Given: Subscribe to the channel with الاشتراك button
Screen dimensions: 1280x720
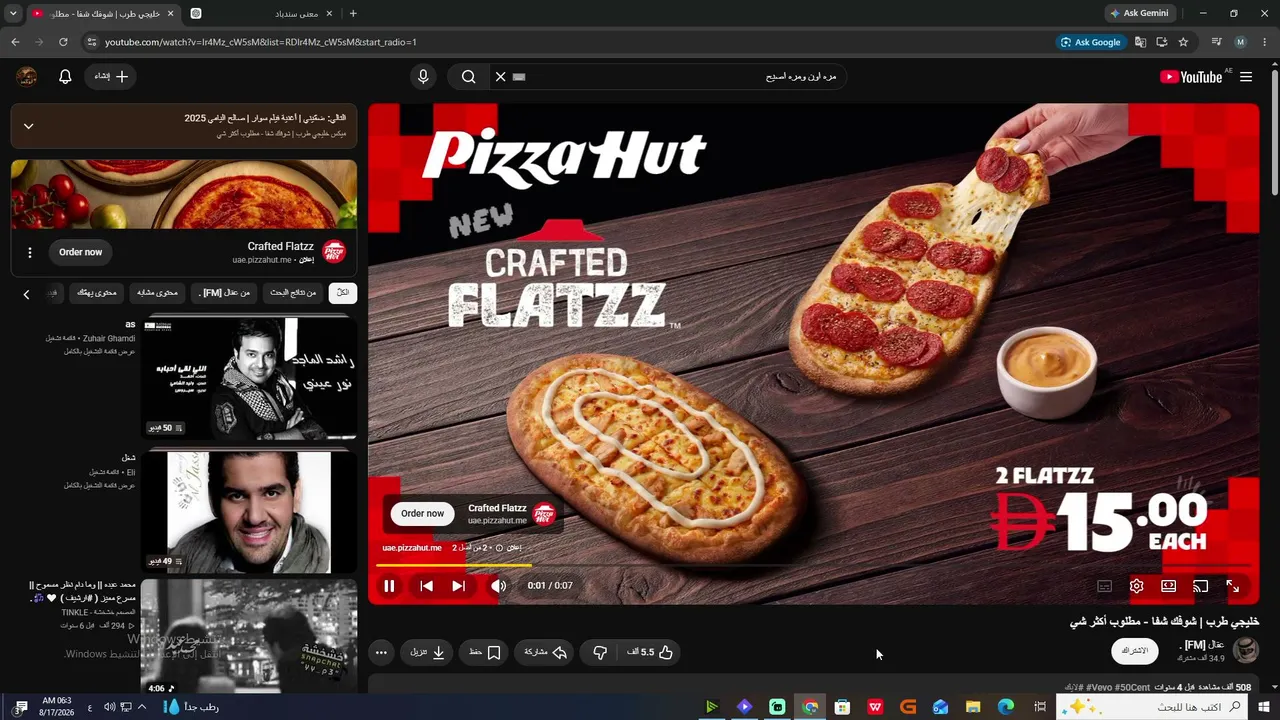Looking at the screenshot, I should coord(1135,651).
